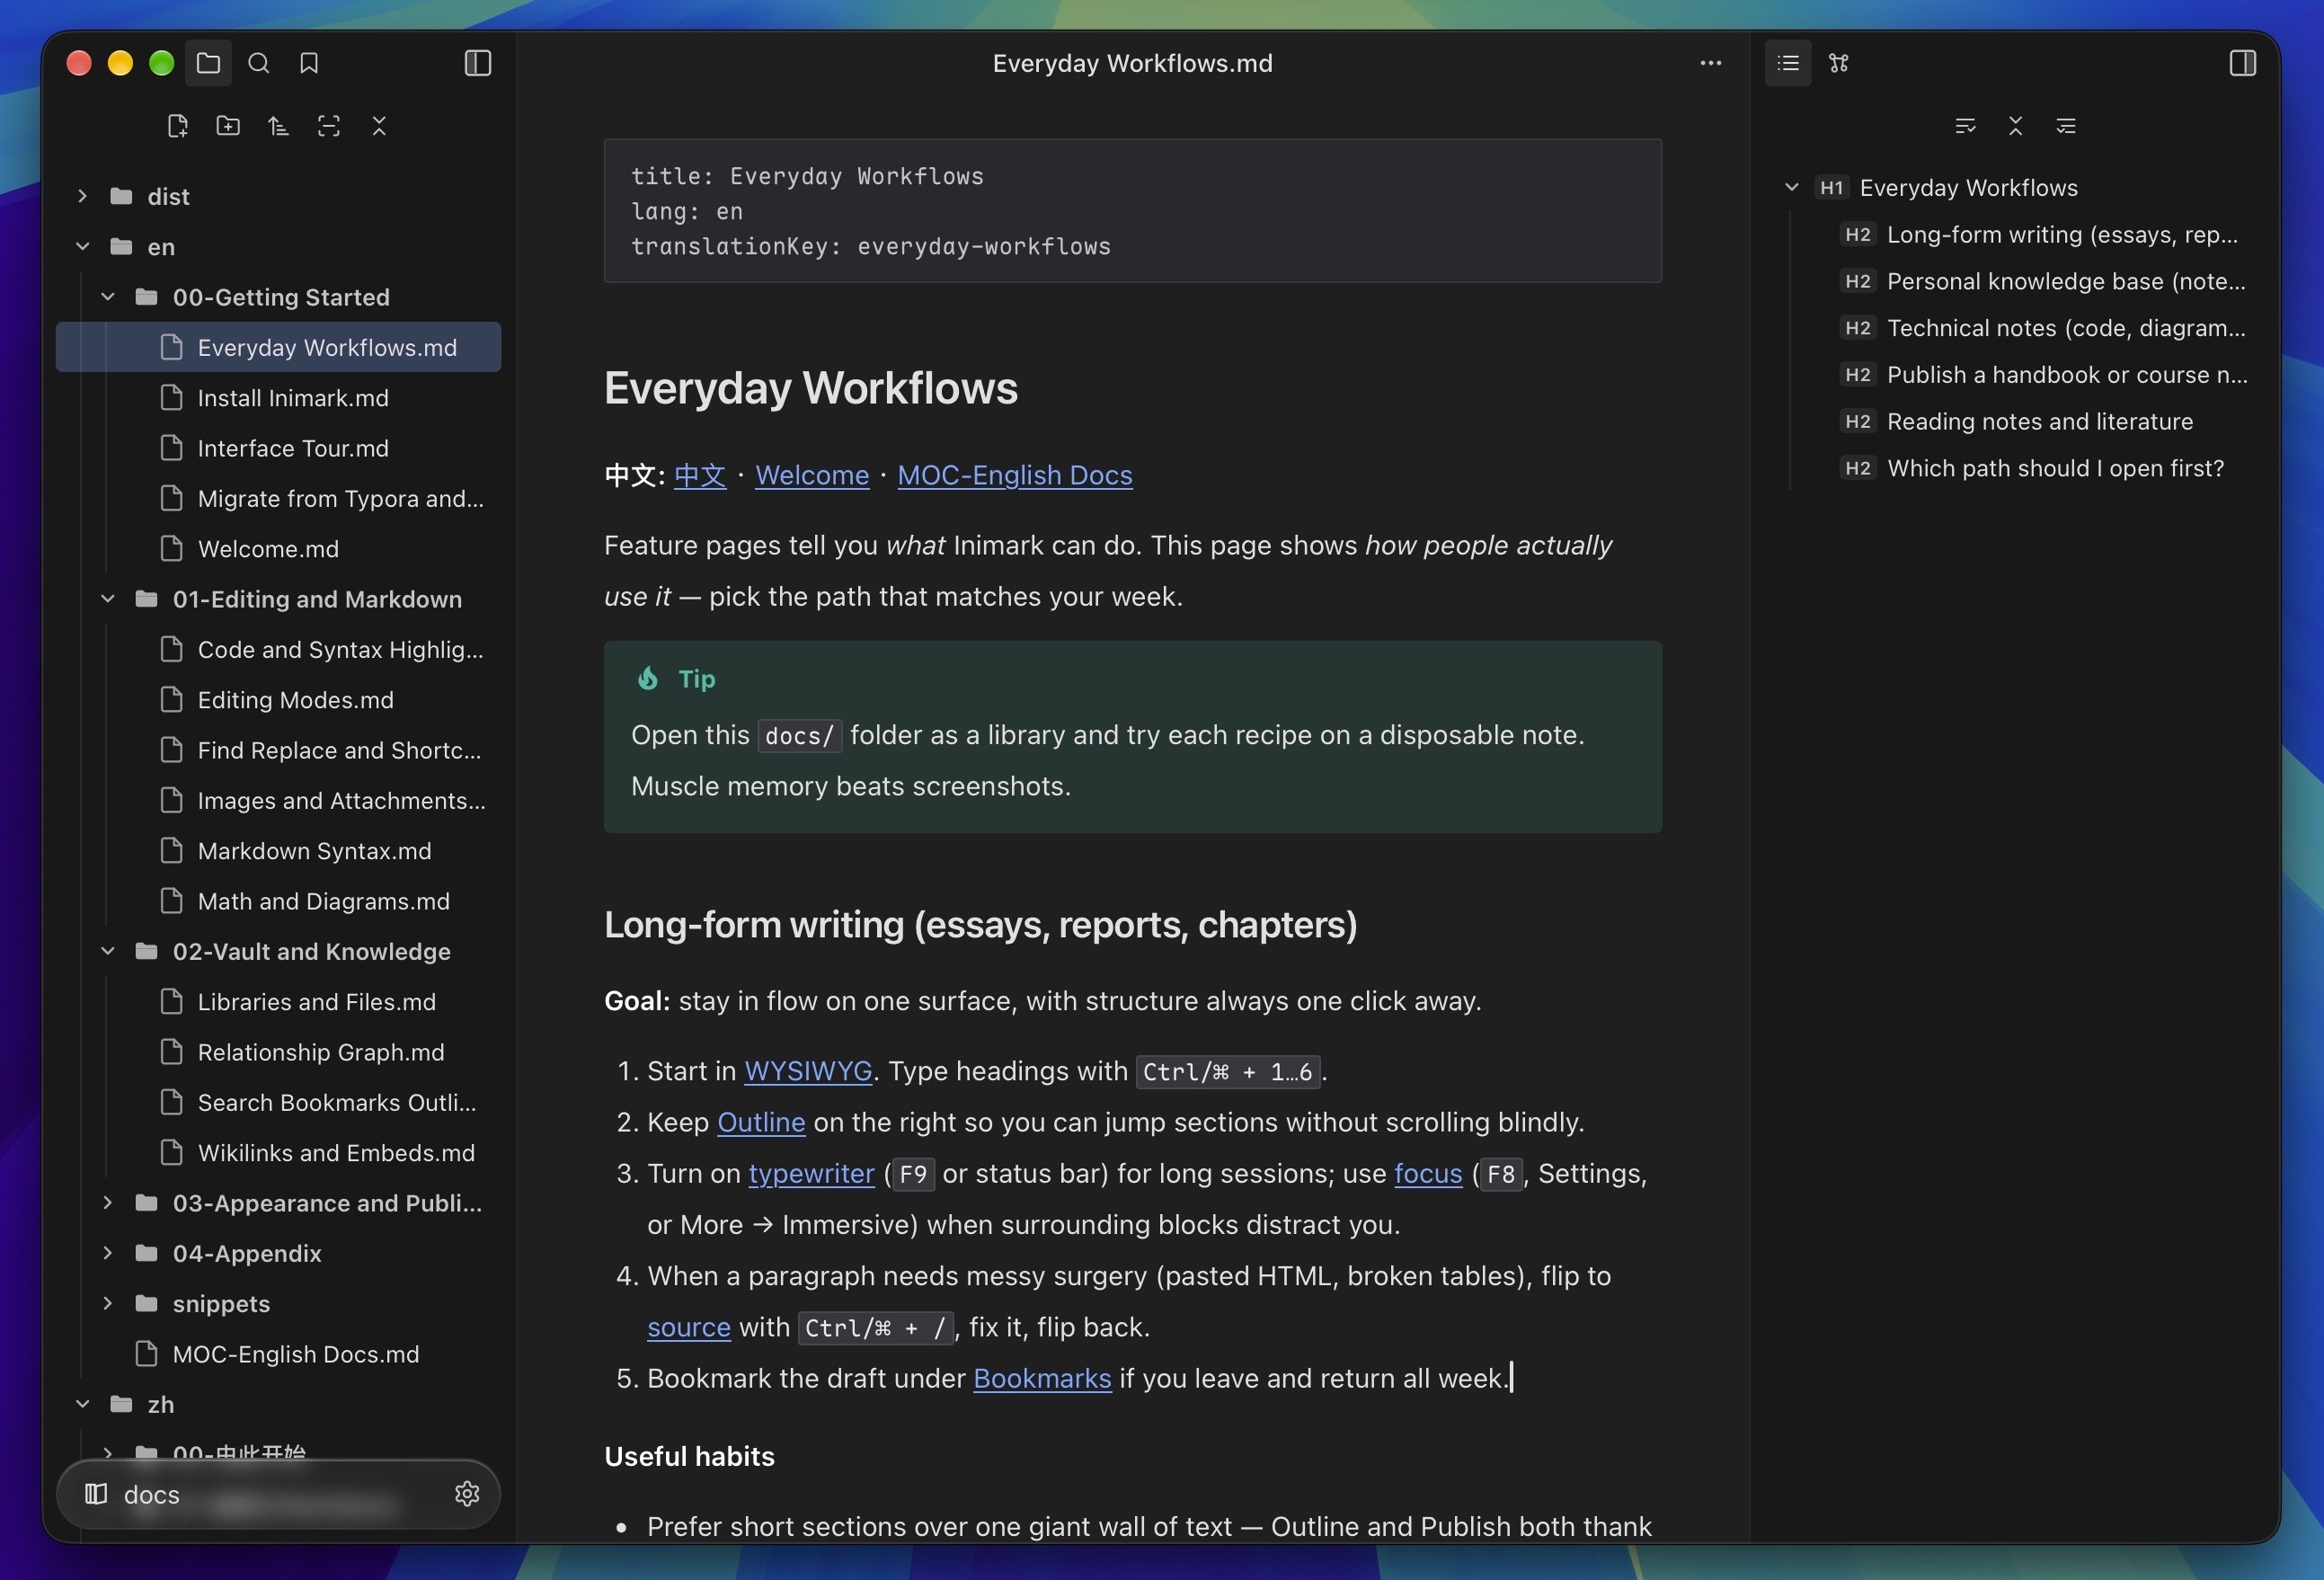
Task: Select Everyday Workflows.md in file tree
Action: (278, 347)
